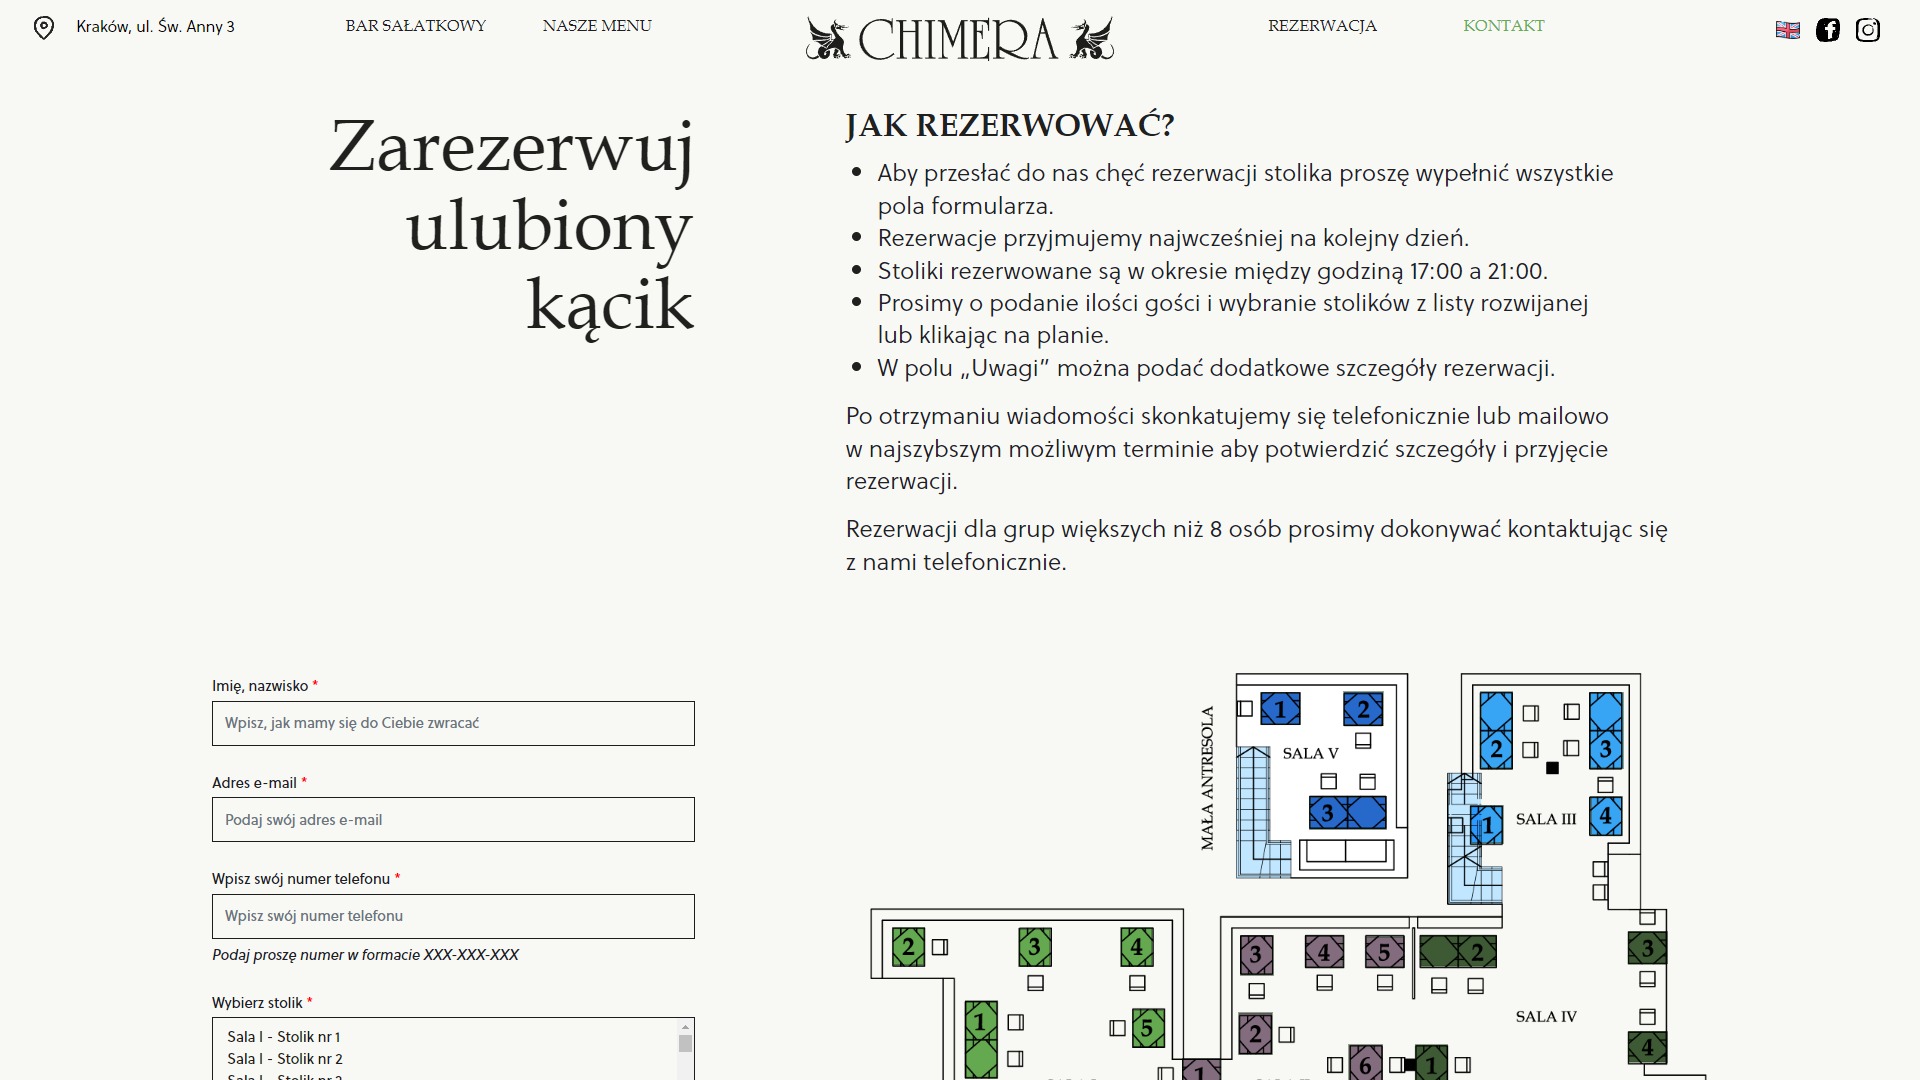Select light green table 5 on plan
This screenshot has width=1920, height=1080.
[1148, 1028]
